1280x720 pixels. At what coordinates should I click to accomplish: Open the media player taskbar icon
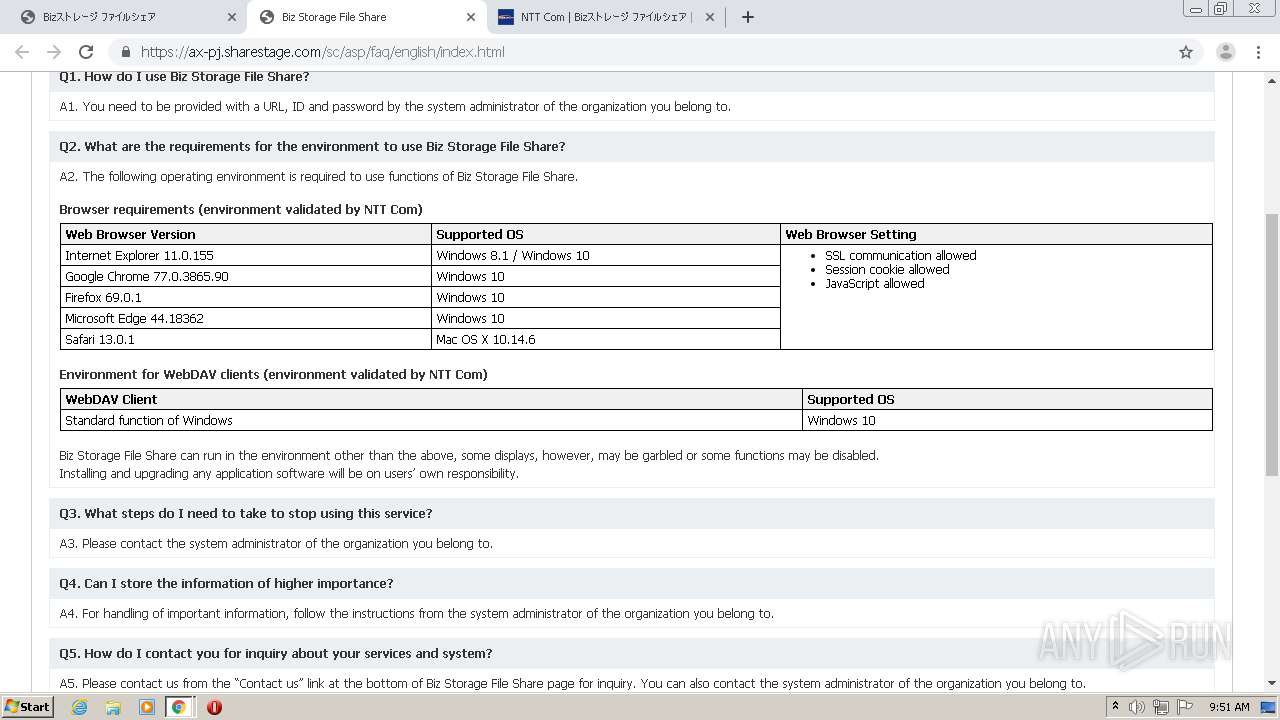[146, 707]
